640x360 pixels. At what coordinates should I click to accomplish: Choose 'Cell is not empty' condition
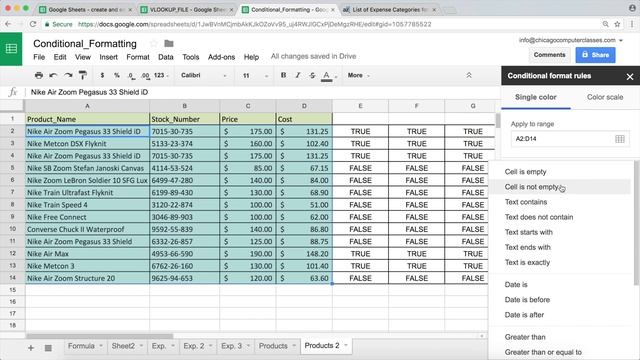(561, 187)
